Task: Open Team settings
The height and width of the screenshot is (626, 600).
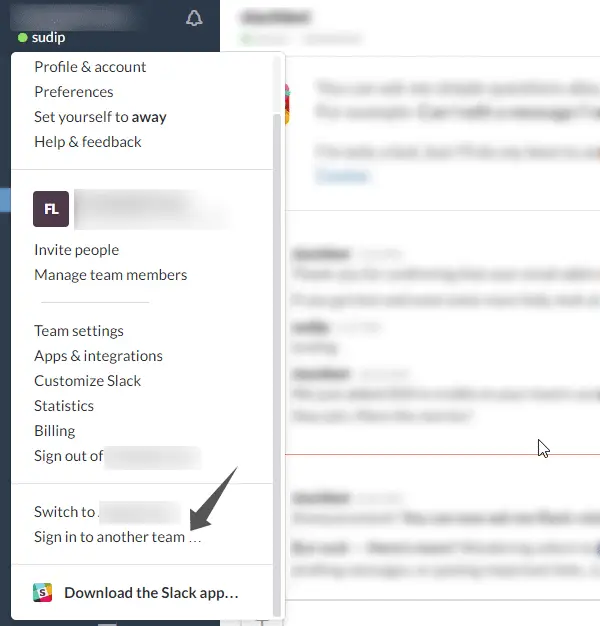Action: [79, 331]
